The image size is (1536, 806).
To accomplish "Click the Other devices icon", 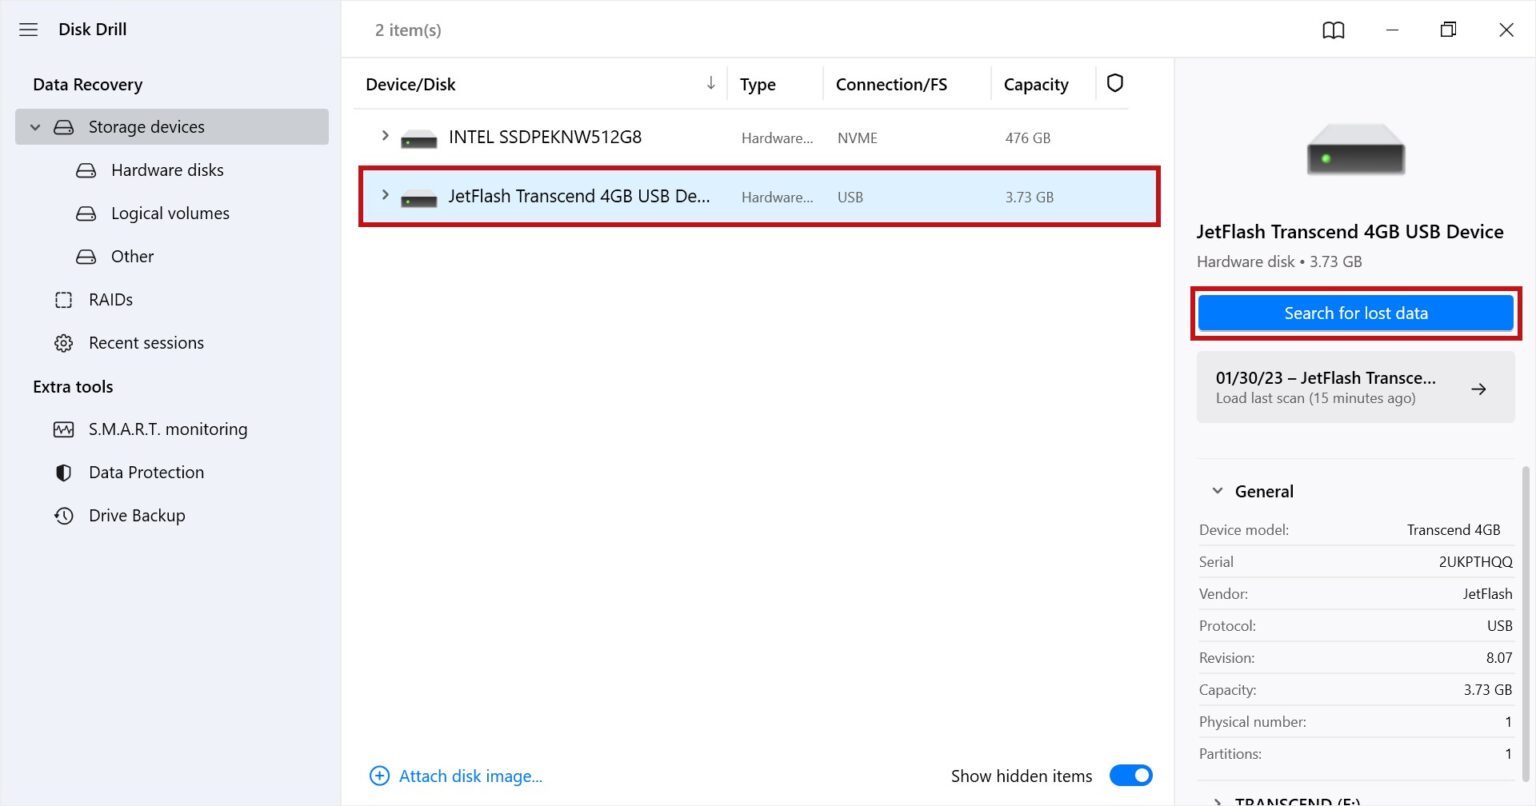I will 85,256.
